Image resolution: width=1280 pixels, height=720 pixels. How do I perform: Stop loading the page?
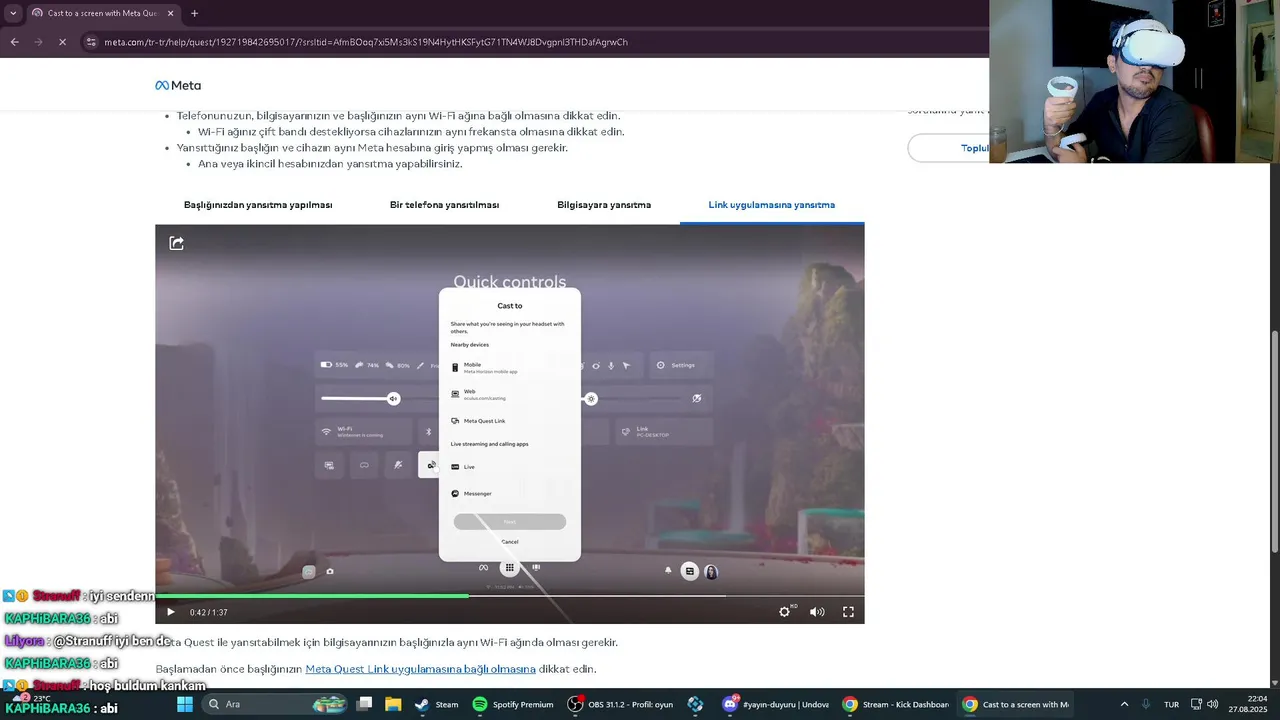[x=62, y=42]
